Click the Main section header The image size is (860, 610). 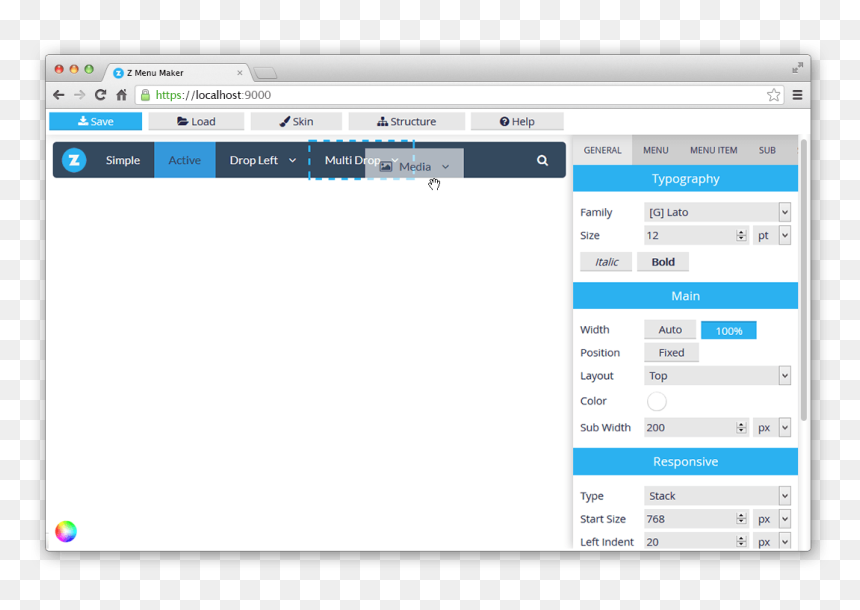coord(685,296)
